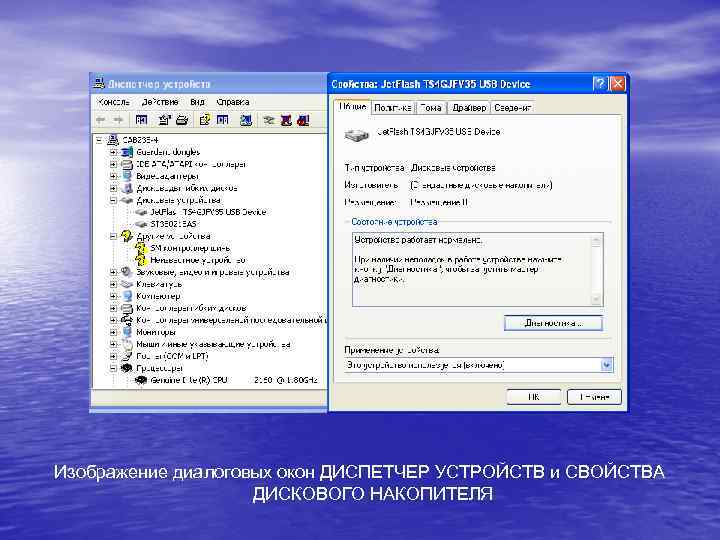Click the Guardant dongles category icon
This screenshot has height=540, width=720.
point(127,152)
